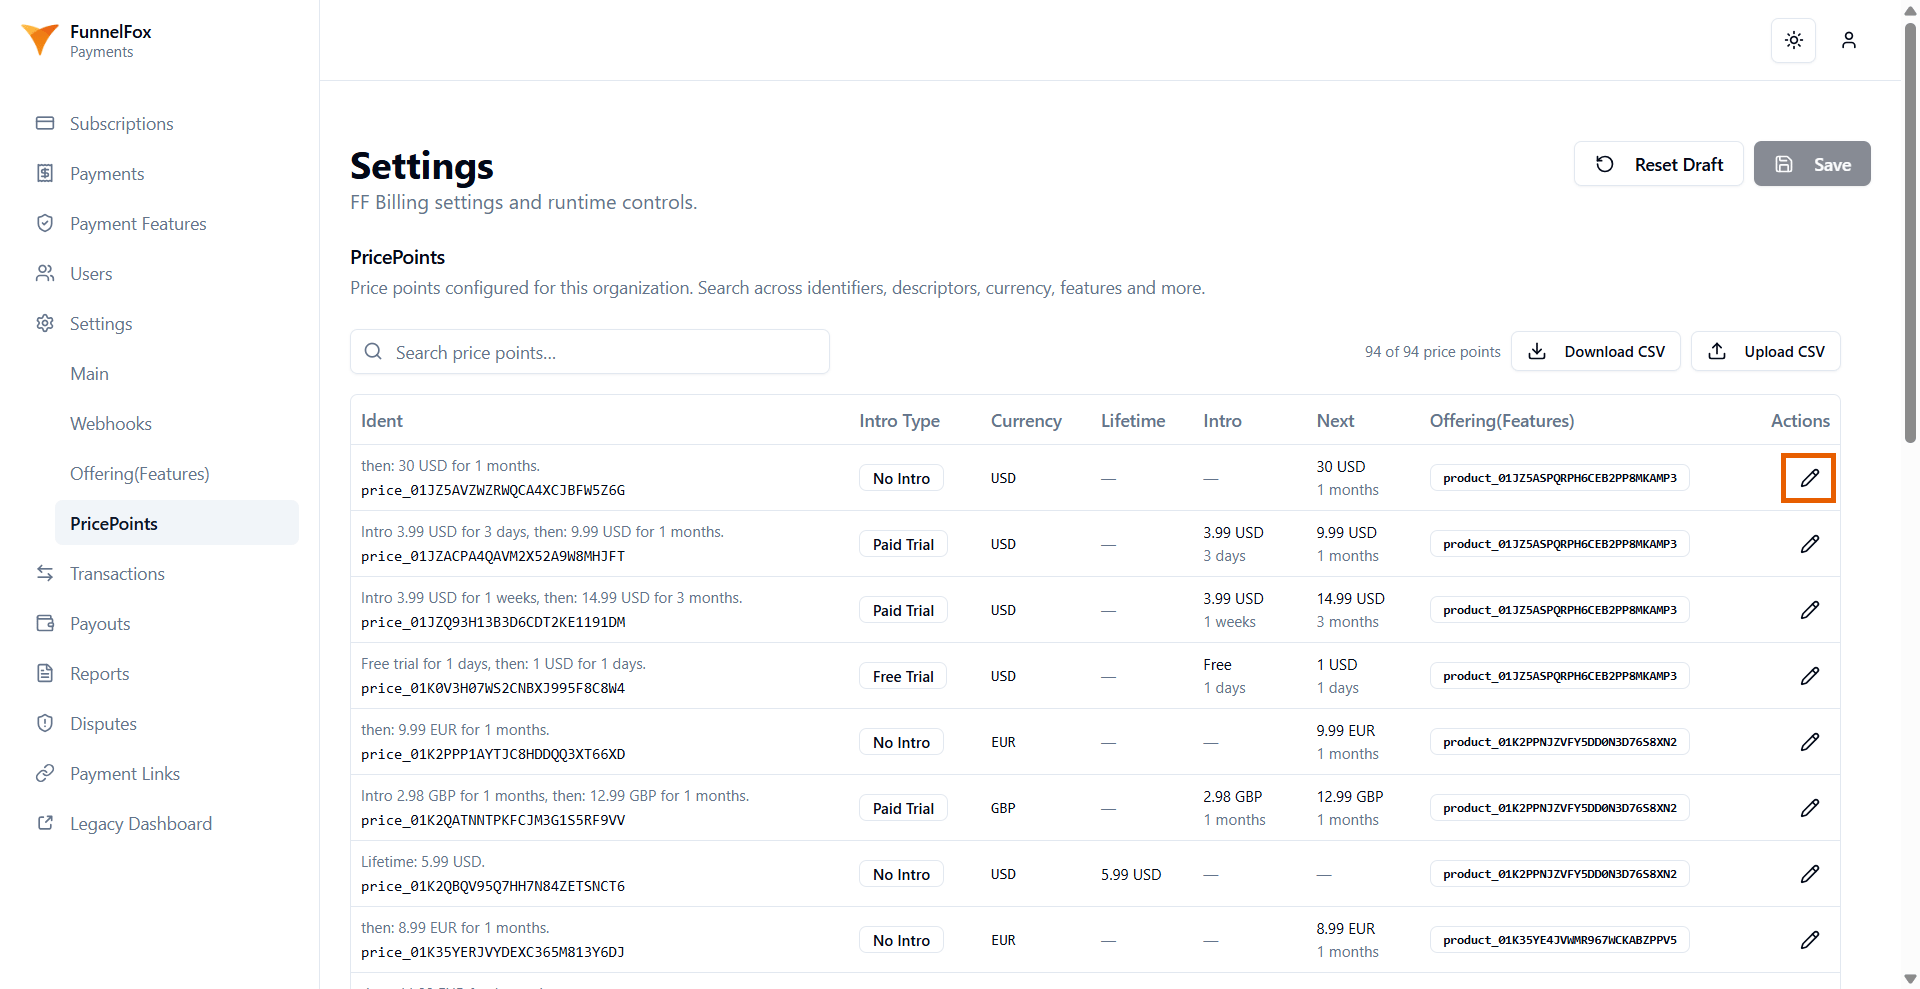Click 'Lifetime: 5.99 USD.' description
Image resolution: width=1920 pixels, height=989 pixels.
(423, 862)
